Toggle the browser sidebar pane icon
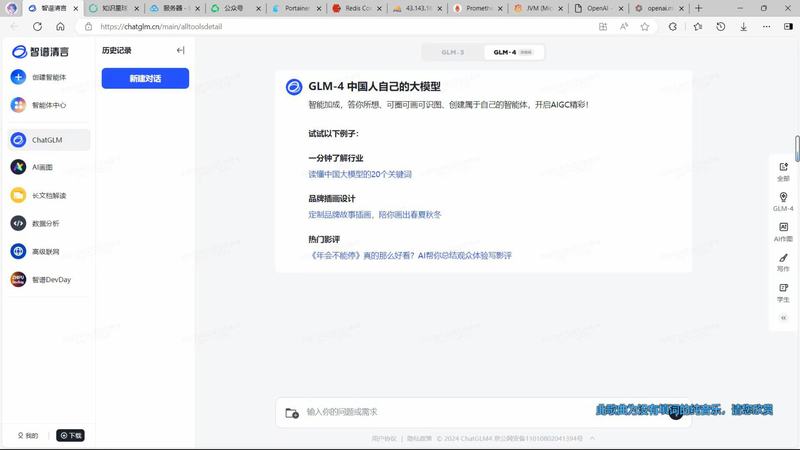Screen dimensions: 800x450 pyautogui.click(x=788, y=27)
